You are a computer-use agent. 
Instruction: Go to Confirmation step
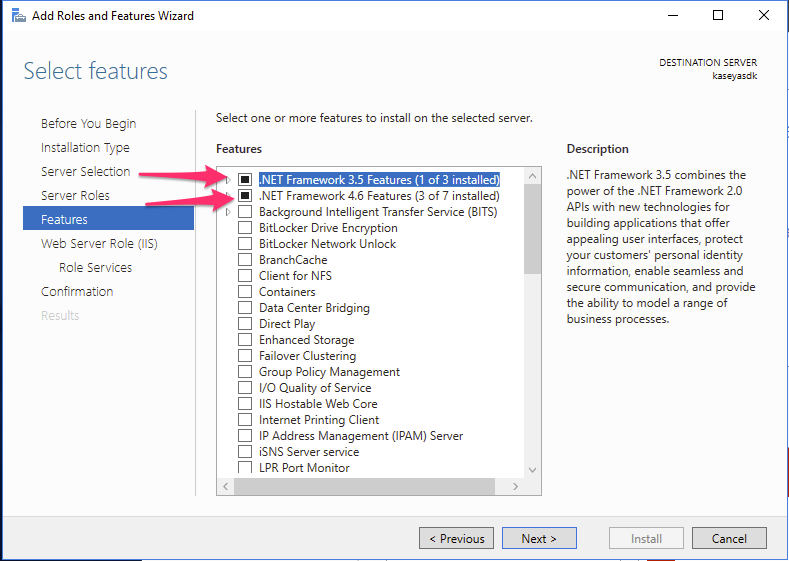pyautogui.click(x=77, y=292)
